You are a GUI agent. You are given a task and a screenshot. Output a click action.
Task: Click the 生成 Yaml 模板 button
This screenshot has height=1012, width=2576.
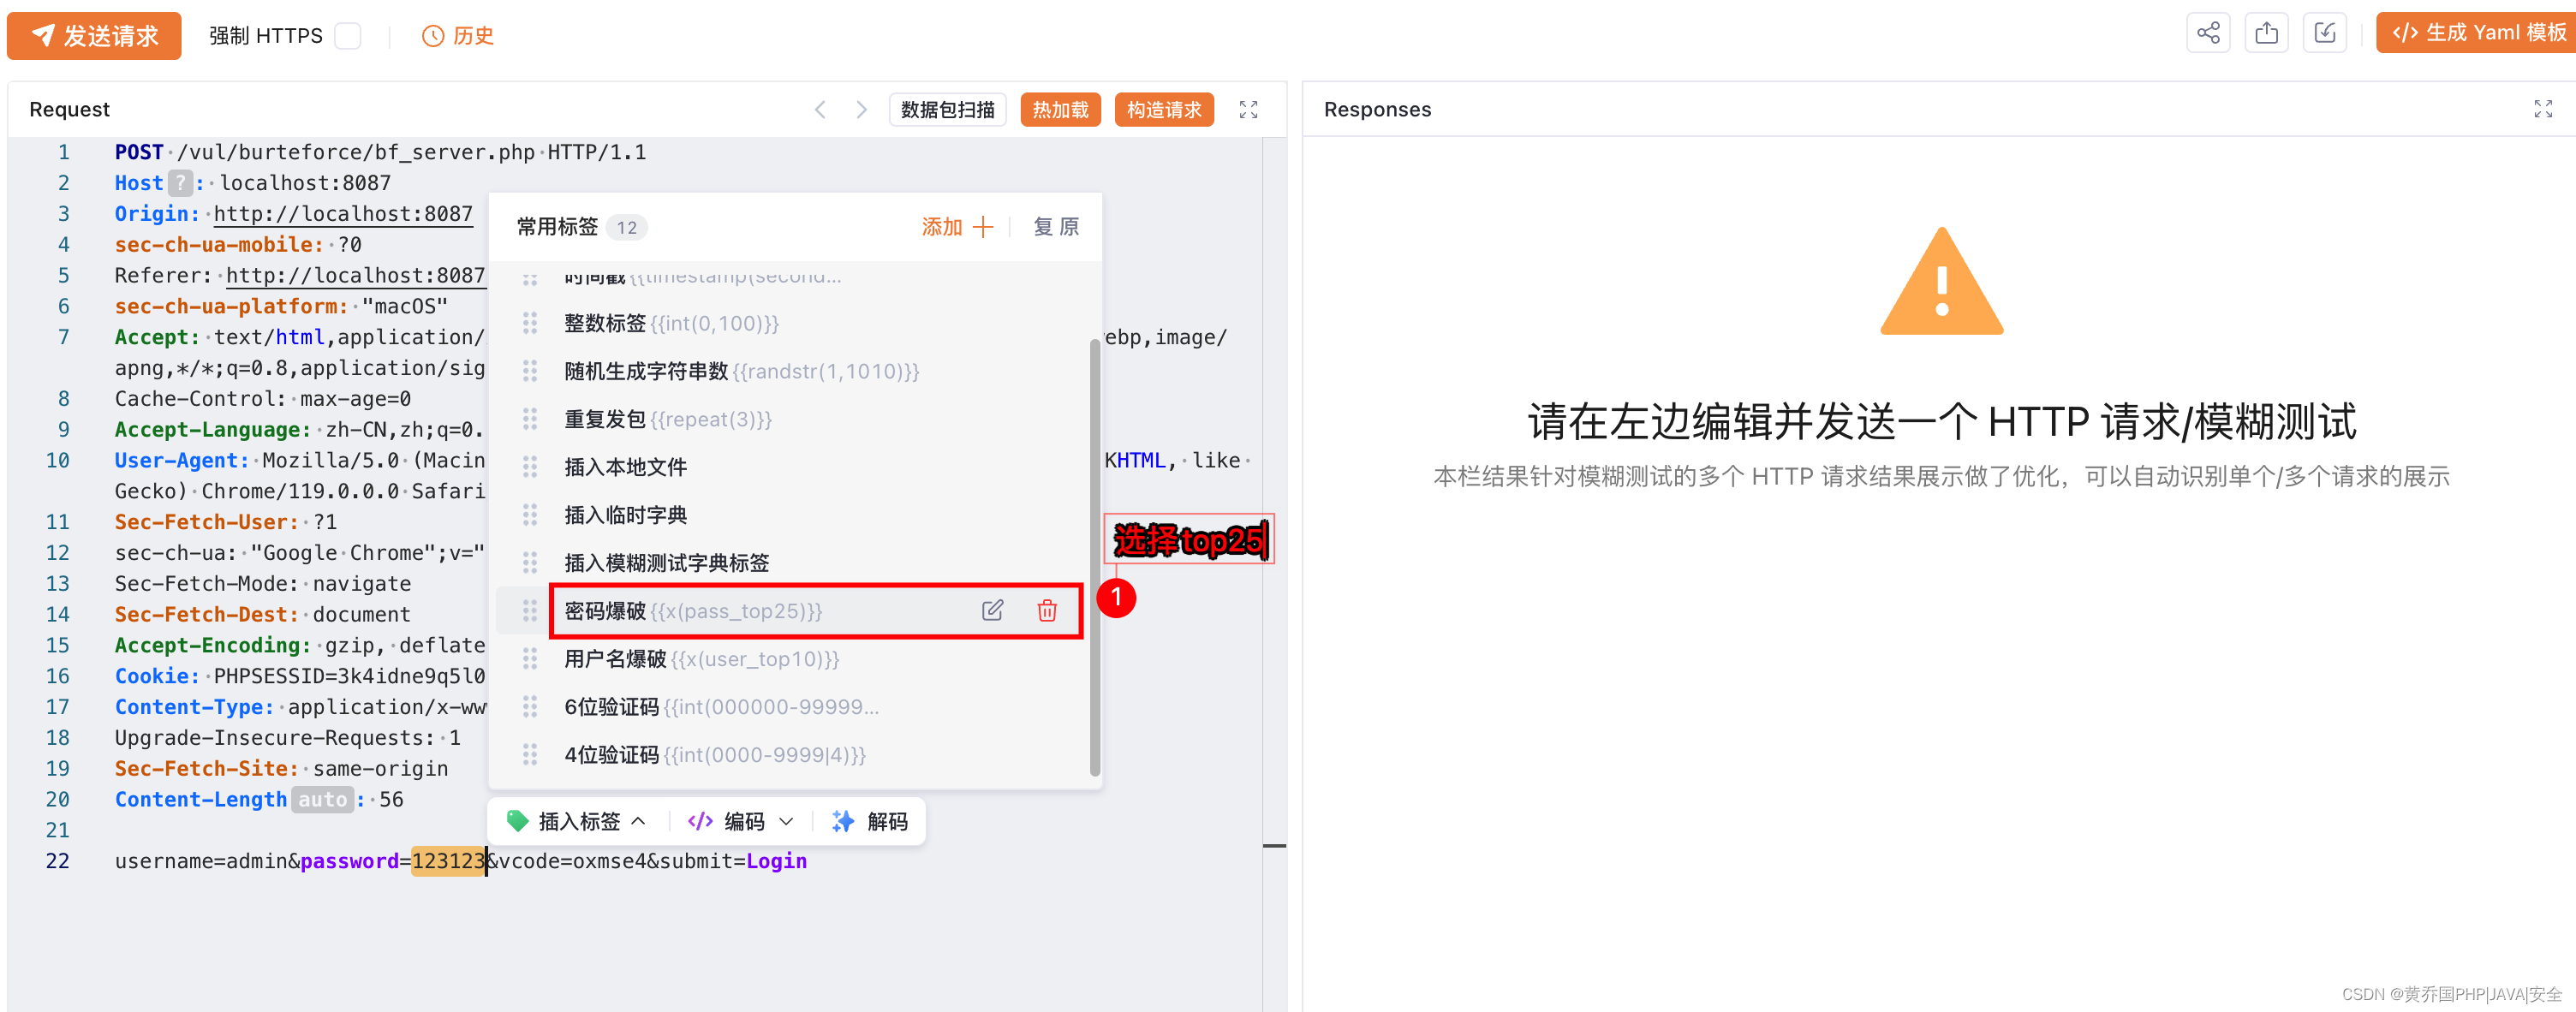pyautogui.click(x=2476, y=33)
